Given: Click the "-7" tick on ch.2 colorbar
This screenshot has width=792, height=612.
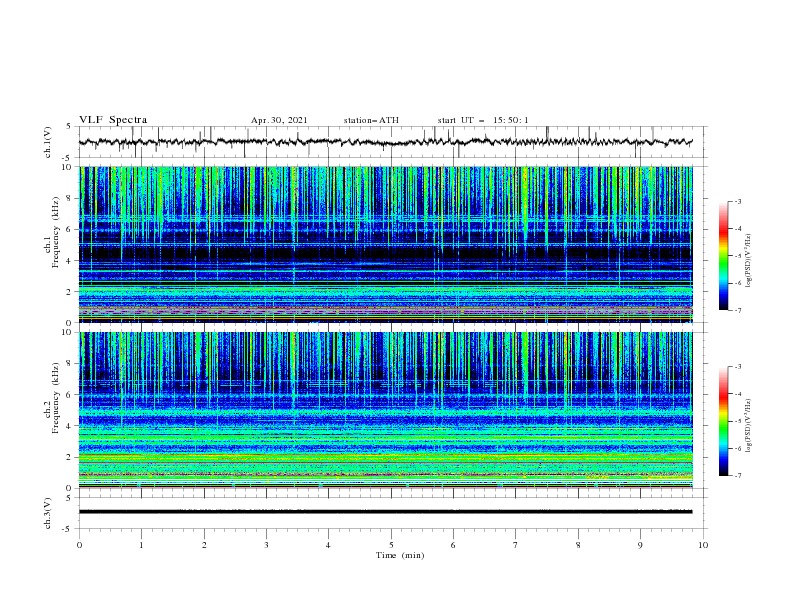Looking at the screenshot, I should point(738,476).
